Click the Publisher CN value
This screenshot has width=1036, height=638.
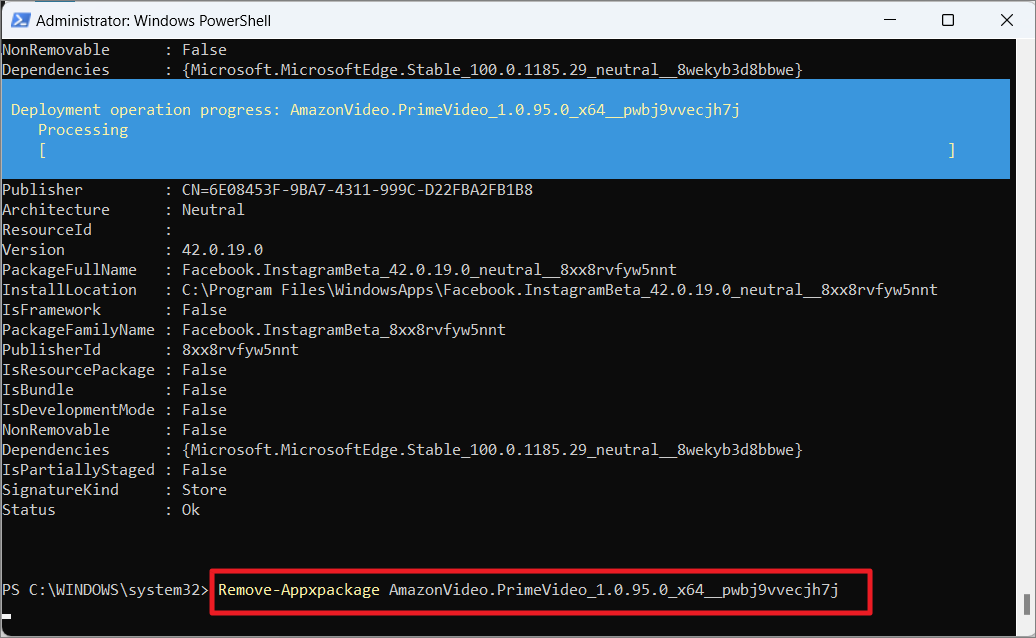tap(357, 190)
